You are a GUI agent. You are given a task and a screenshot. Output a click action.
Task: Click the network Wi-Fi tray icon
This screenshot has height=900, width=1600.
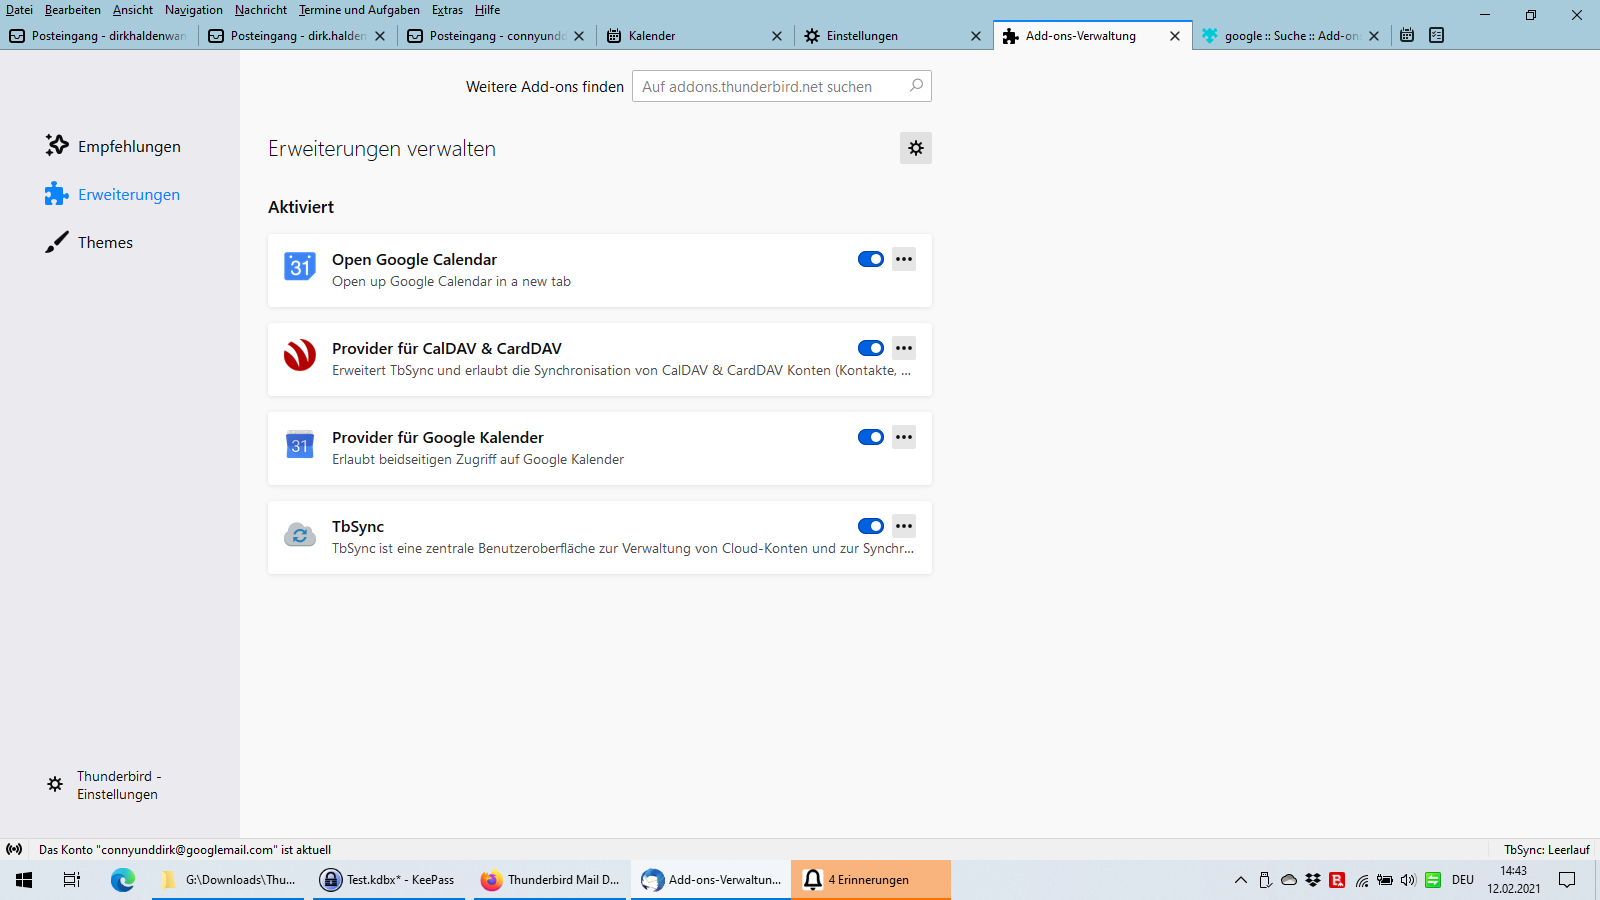pyautogui.click(x=1361, y=880)
